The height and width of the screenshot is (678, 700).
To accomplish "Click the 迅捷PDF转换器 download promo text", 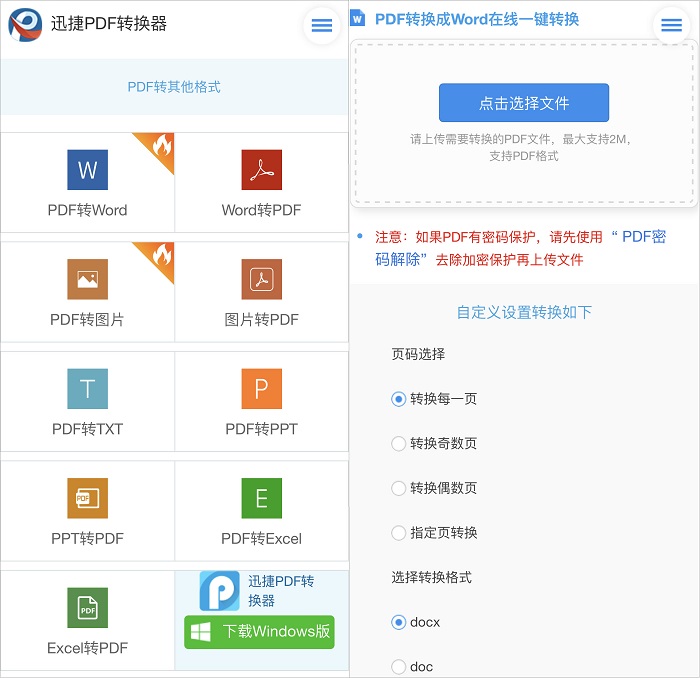I will pos(281,591).
